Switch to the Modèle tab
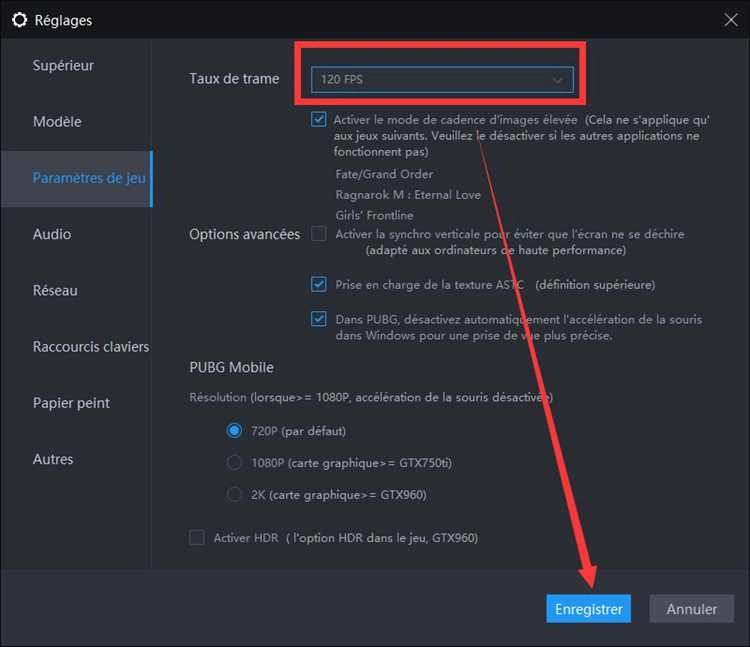 57,121
